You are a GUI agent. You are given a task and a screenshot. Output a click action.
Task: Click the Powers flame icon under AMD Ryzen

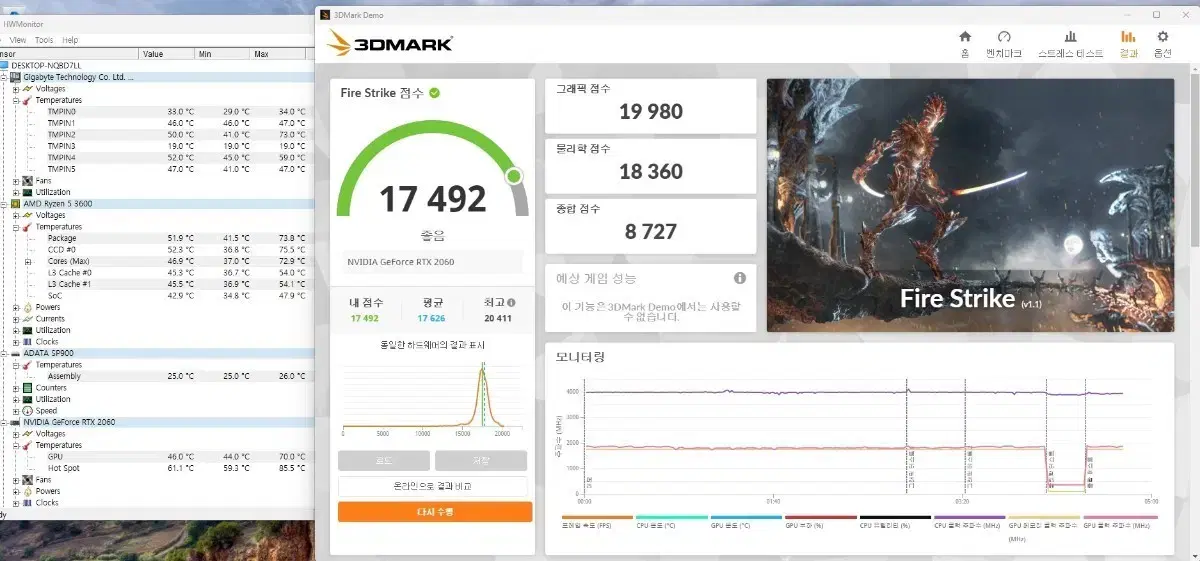pyautogui.click(x=27, y=307)
